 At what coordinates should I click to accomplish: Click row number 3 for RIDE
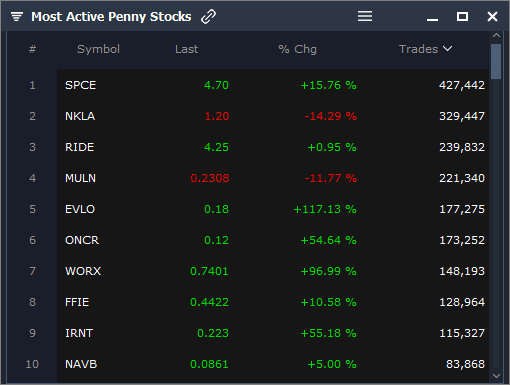pos(32,147)
